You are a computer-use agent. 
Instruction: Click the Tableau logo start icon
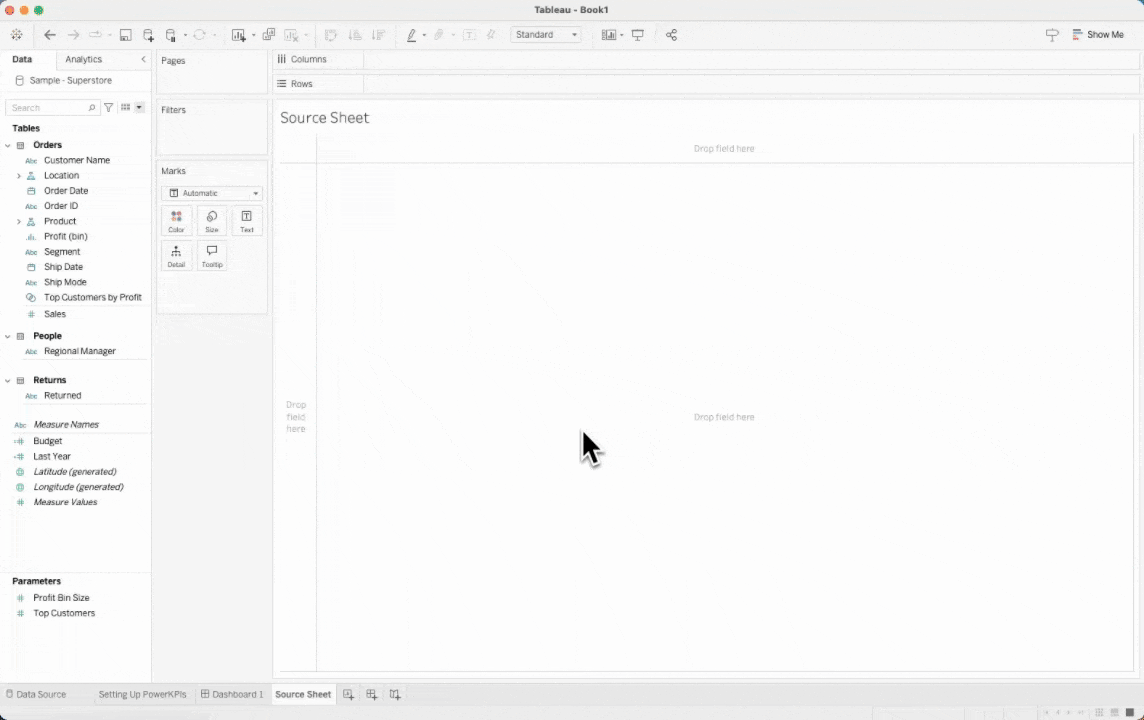(x=16, y=34)
